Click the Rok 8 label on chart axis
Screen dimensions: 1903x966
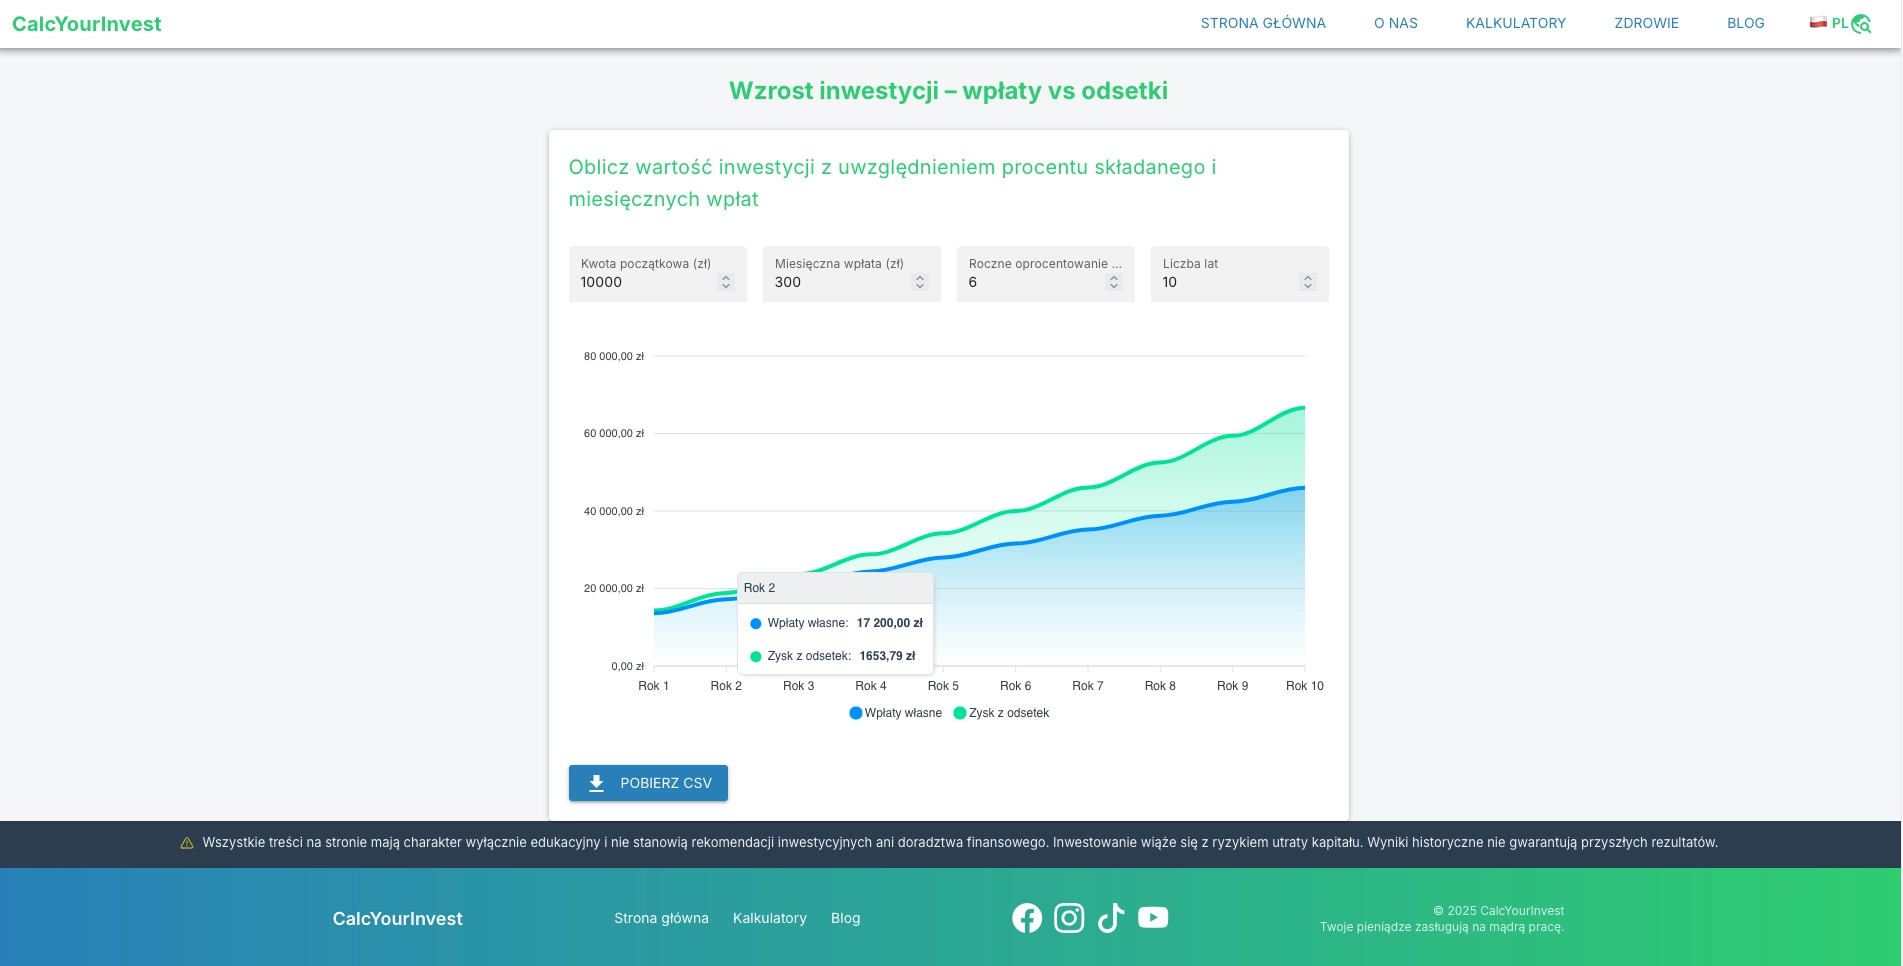coord(1160,686)
